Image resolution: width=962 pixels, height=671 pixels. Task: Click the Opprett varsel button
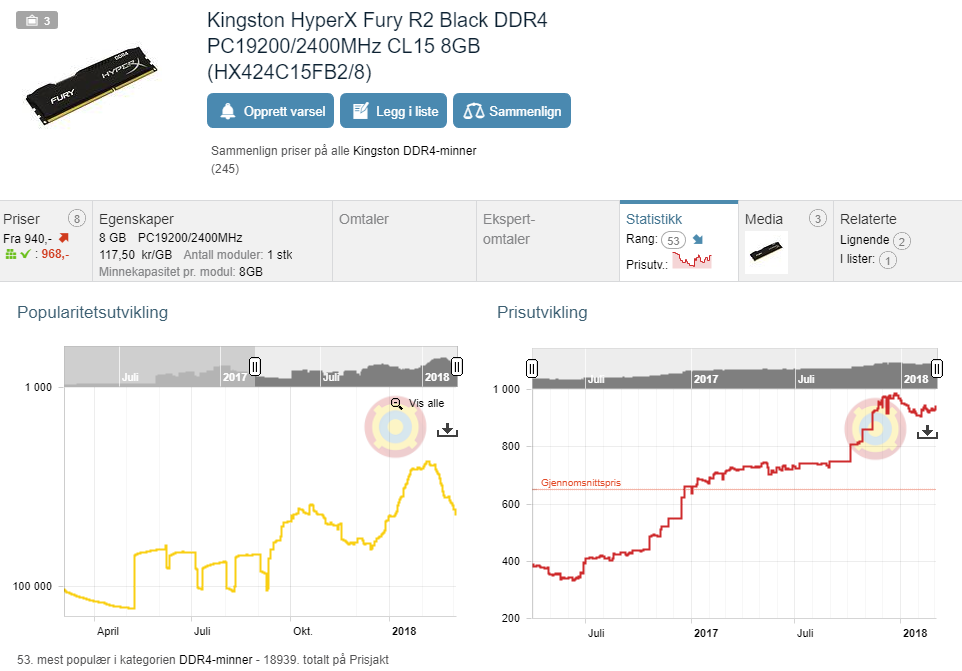pyautogui.click(x=271, y=111)
